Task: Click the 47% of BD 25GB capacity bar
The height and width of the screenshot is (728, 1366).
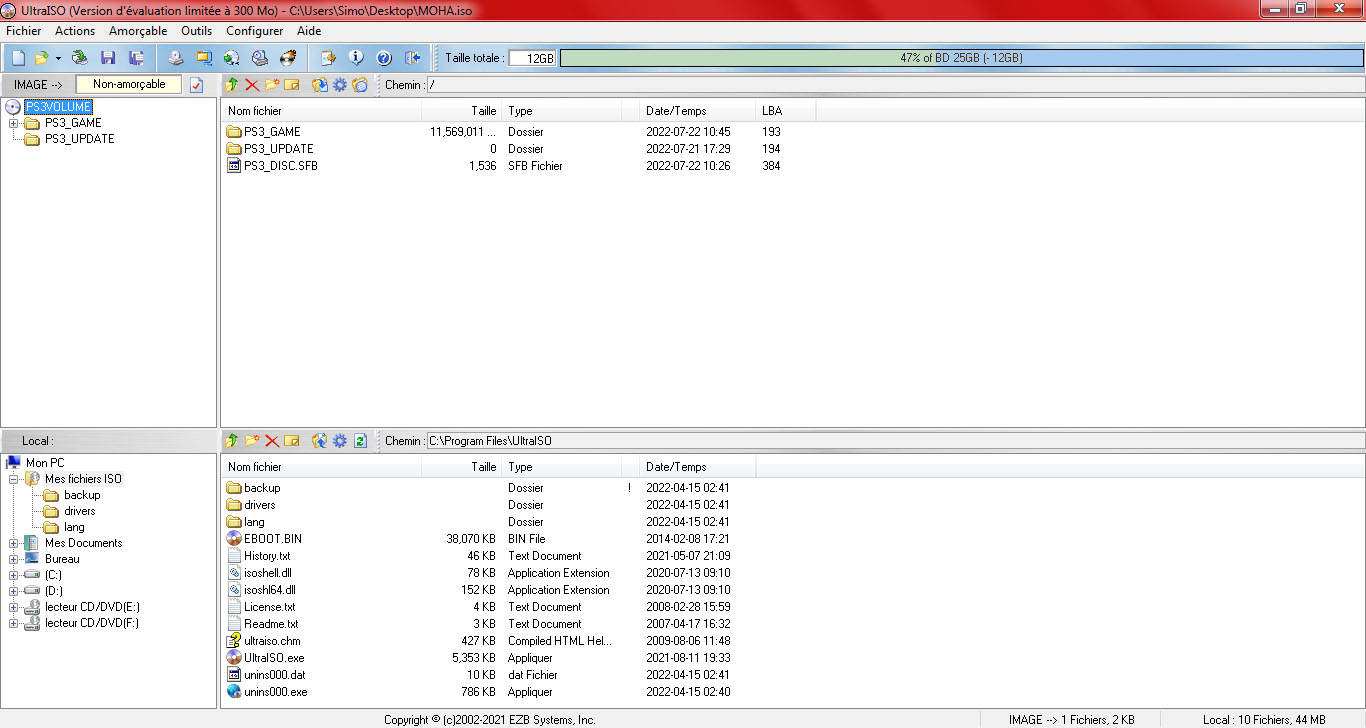Action: point(960,58)
